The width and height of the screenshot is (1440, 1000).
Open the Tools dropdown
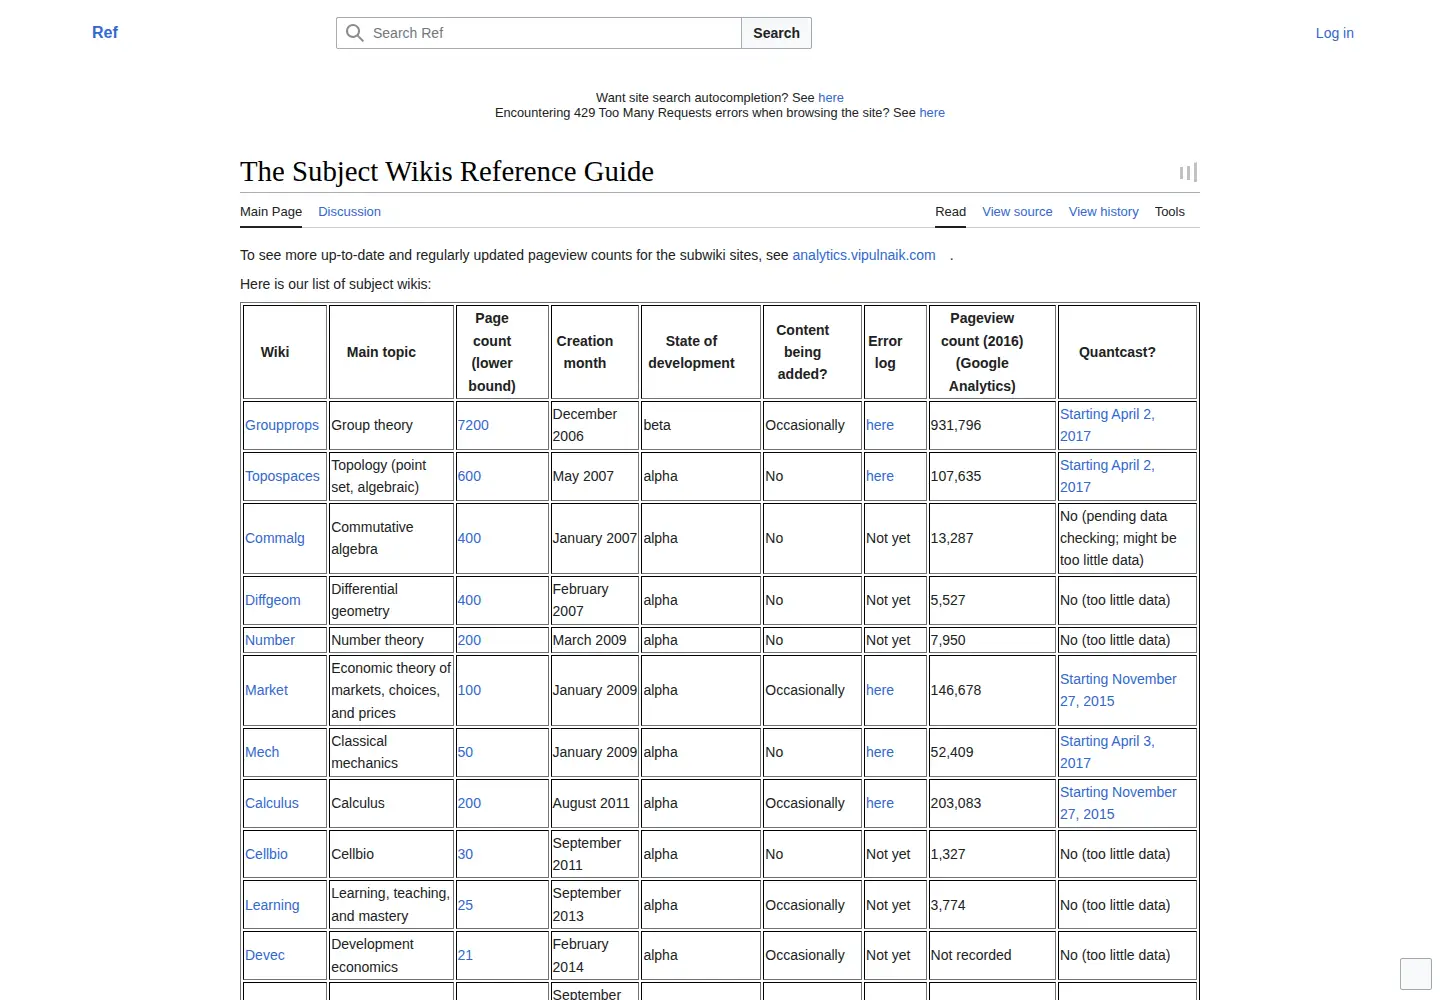click(1169, 212)
